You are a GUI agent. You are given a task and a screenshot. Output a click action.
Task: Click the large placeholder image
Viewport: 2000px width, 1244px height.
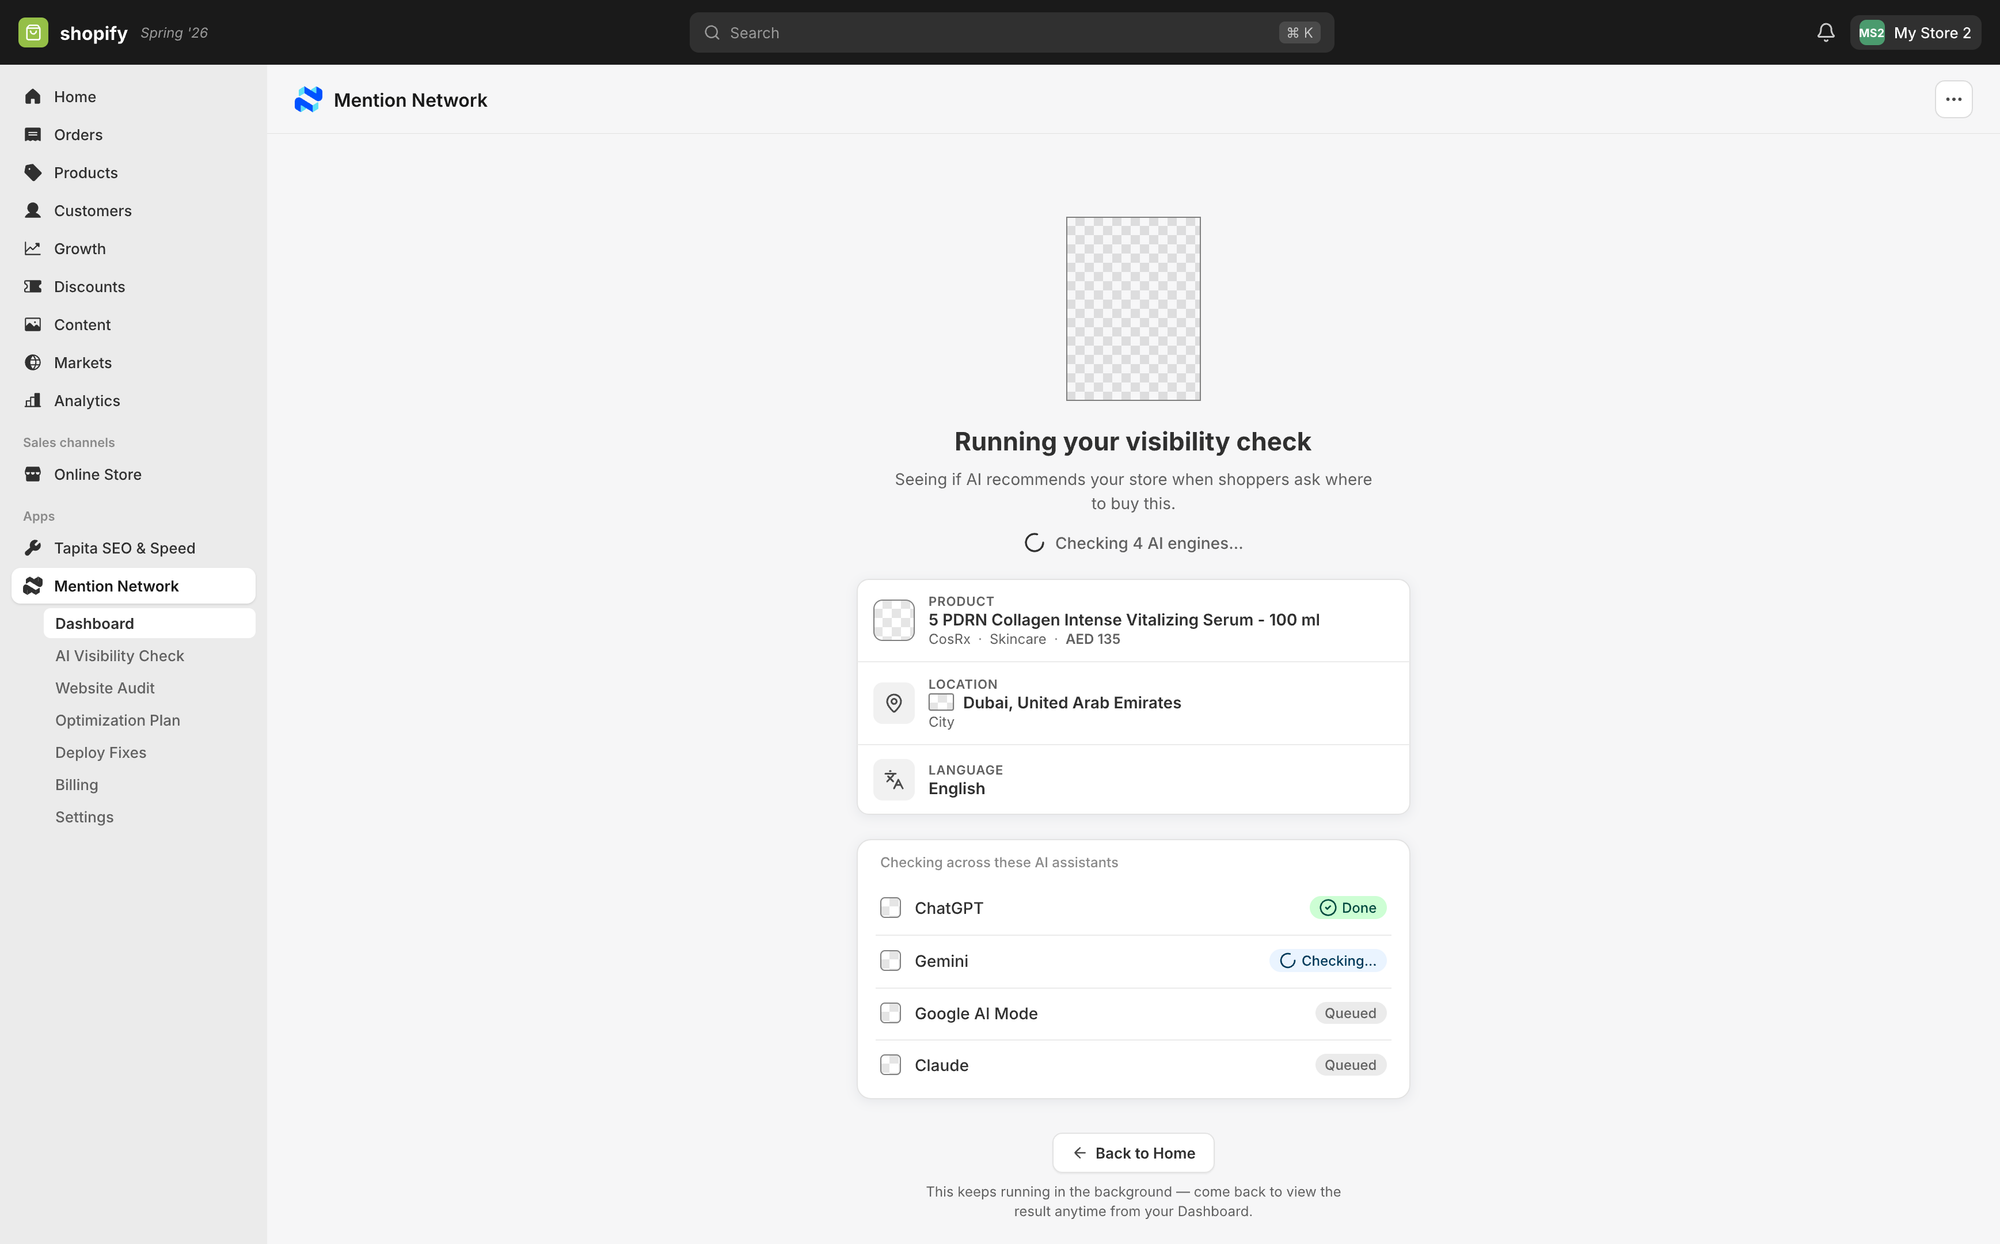pyautogui.click(x=1133, y=309)
